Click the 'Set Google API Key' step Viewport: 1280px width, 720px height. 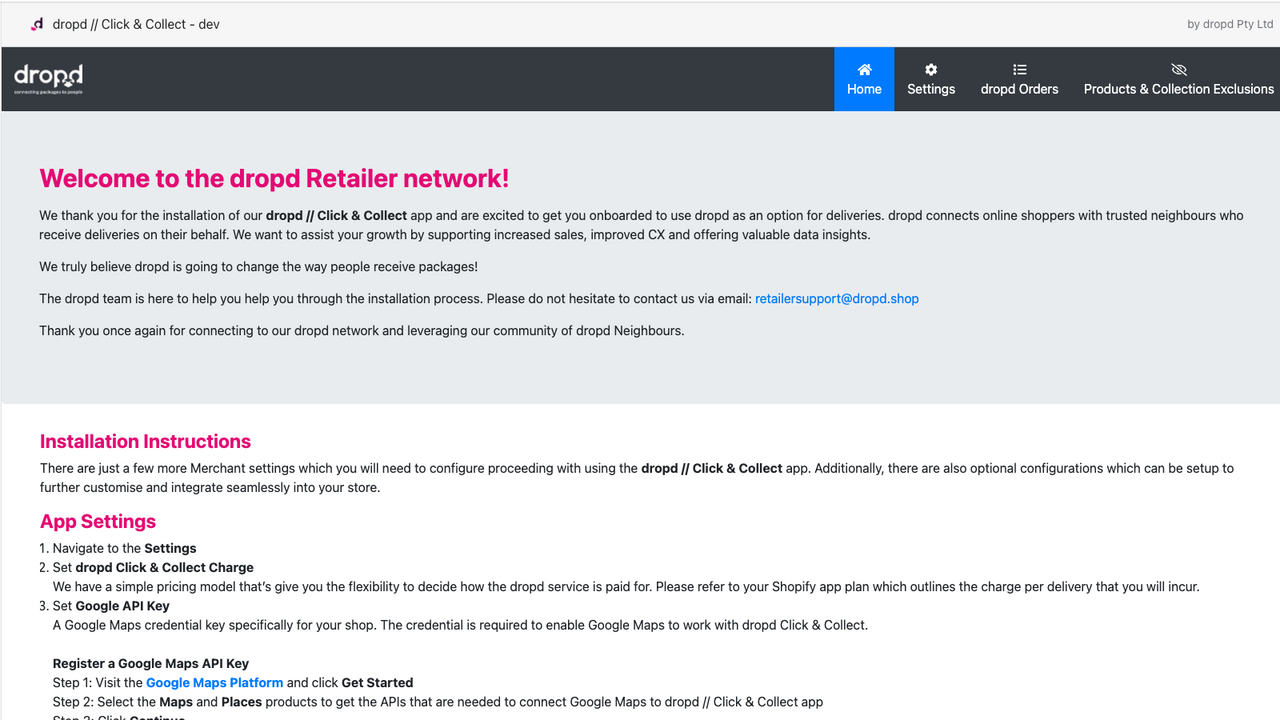(x=111, y=605)
